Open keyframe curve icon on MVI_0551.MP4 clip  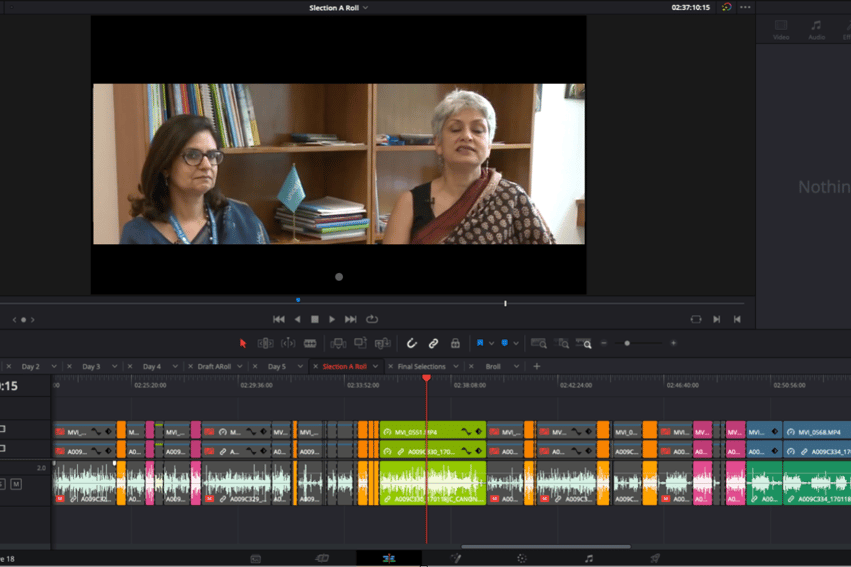[466, 432]
